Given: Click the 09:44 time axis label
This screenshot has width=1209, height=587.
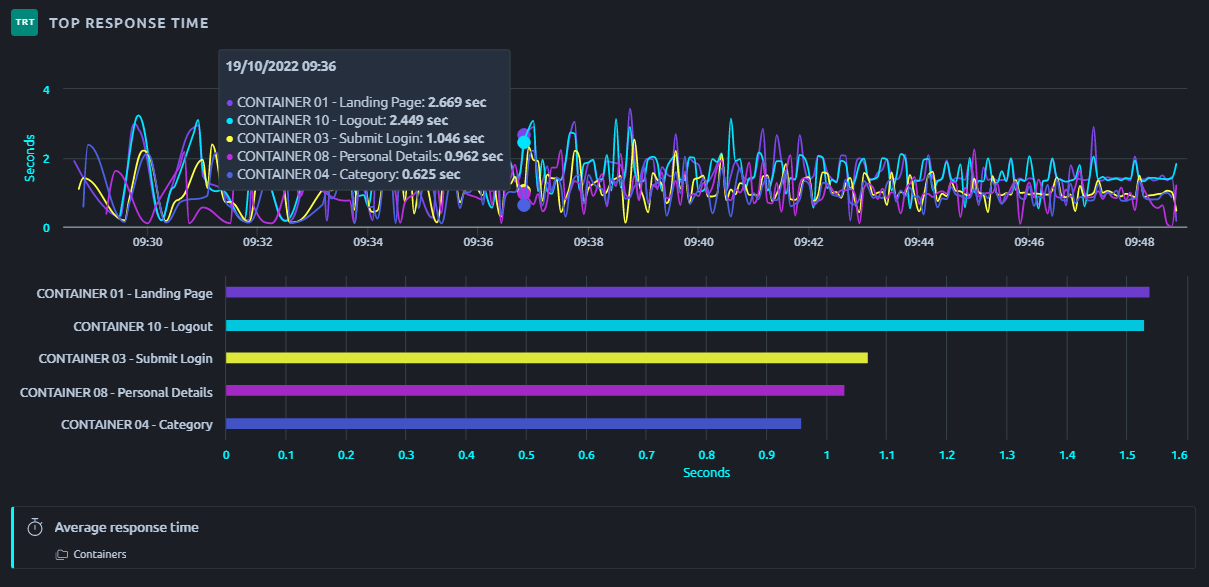Looking at the screenshot, I should click(919, 242).
